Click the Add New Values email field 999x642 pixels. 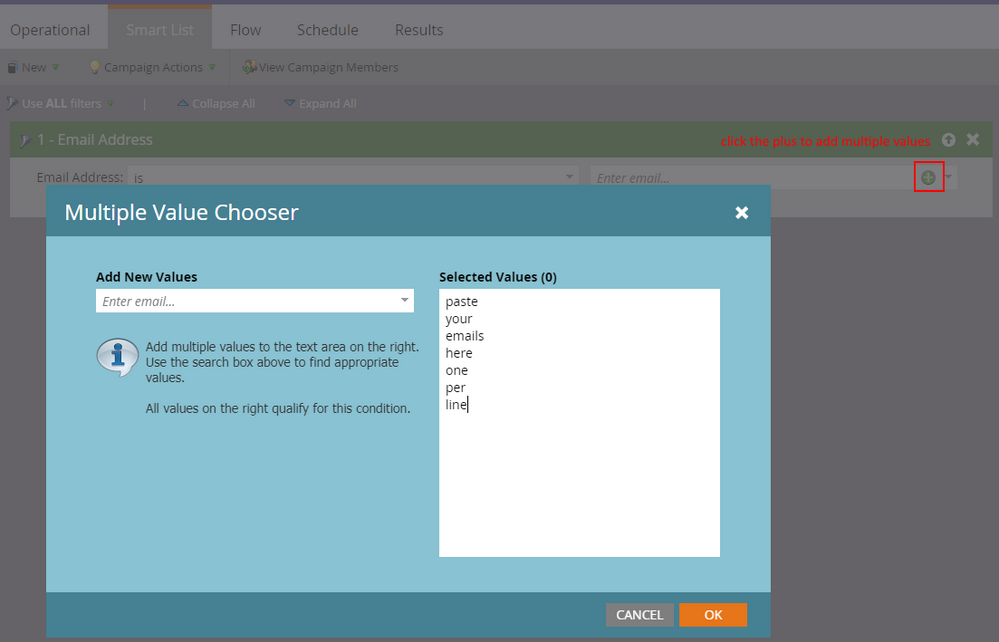tap(245, 300)
